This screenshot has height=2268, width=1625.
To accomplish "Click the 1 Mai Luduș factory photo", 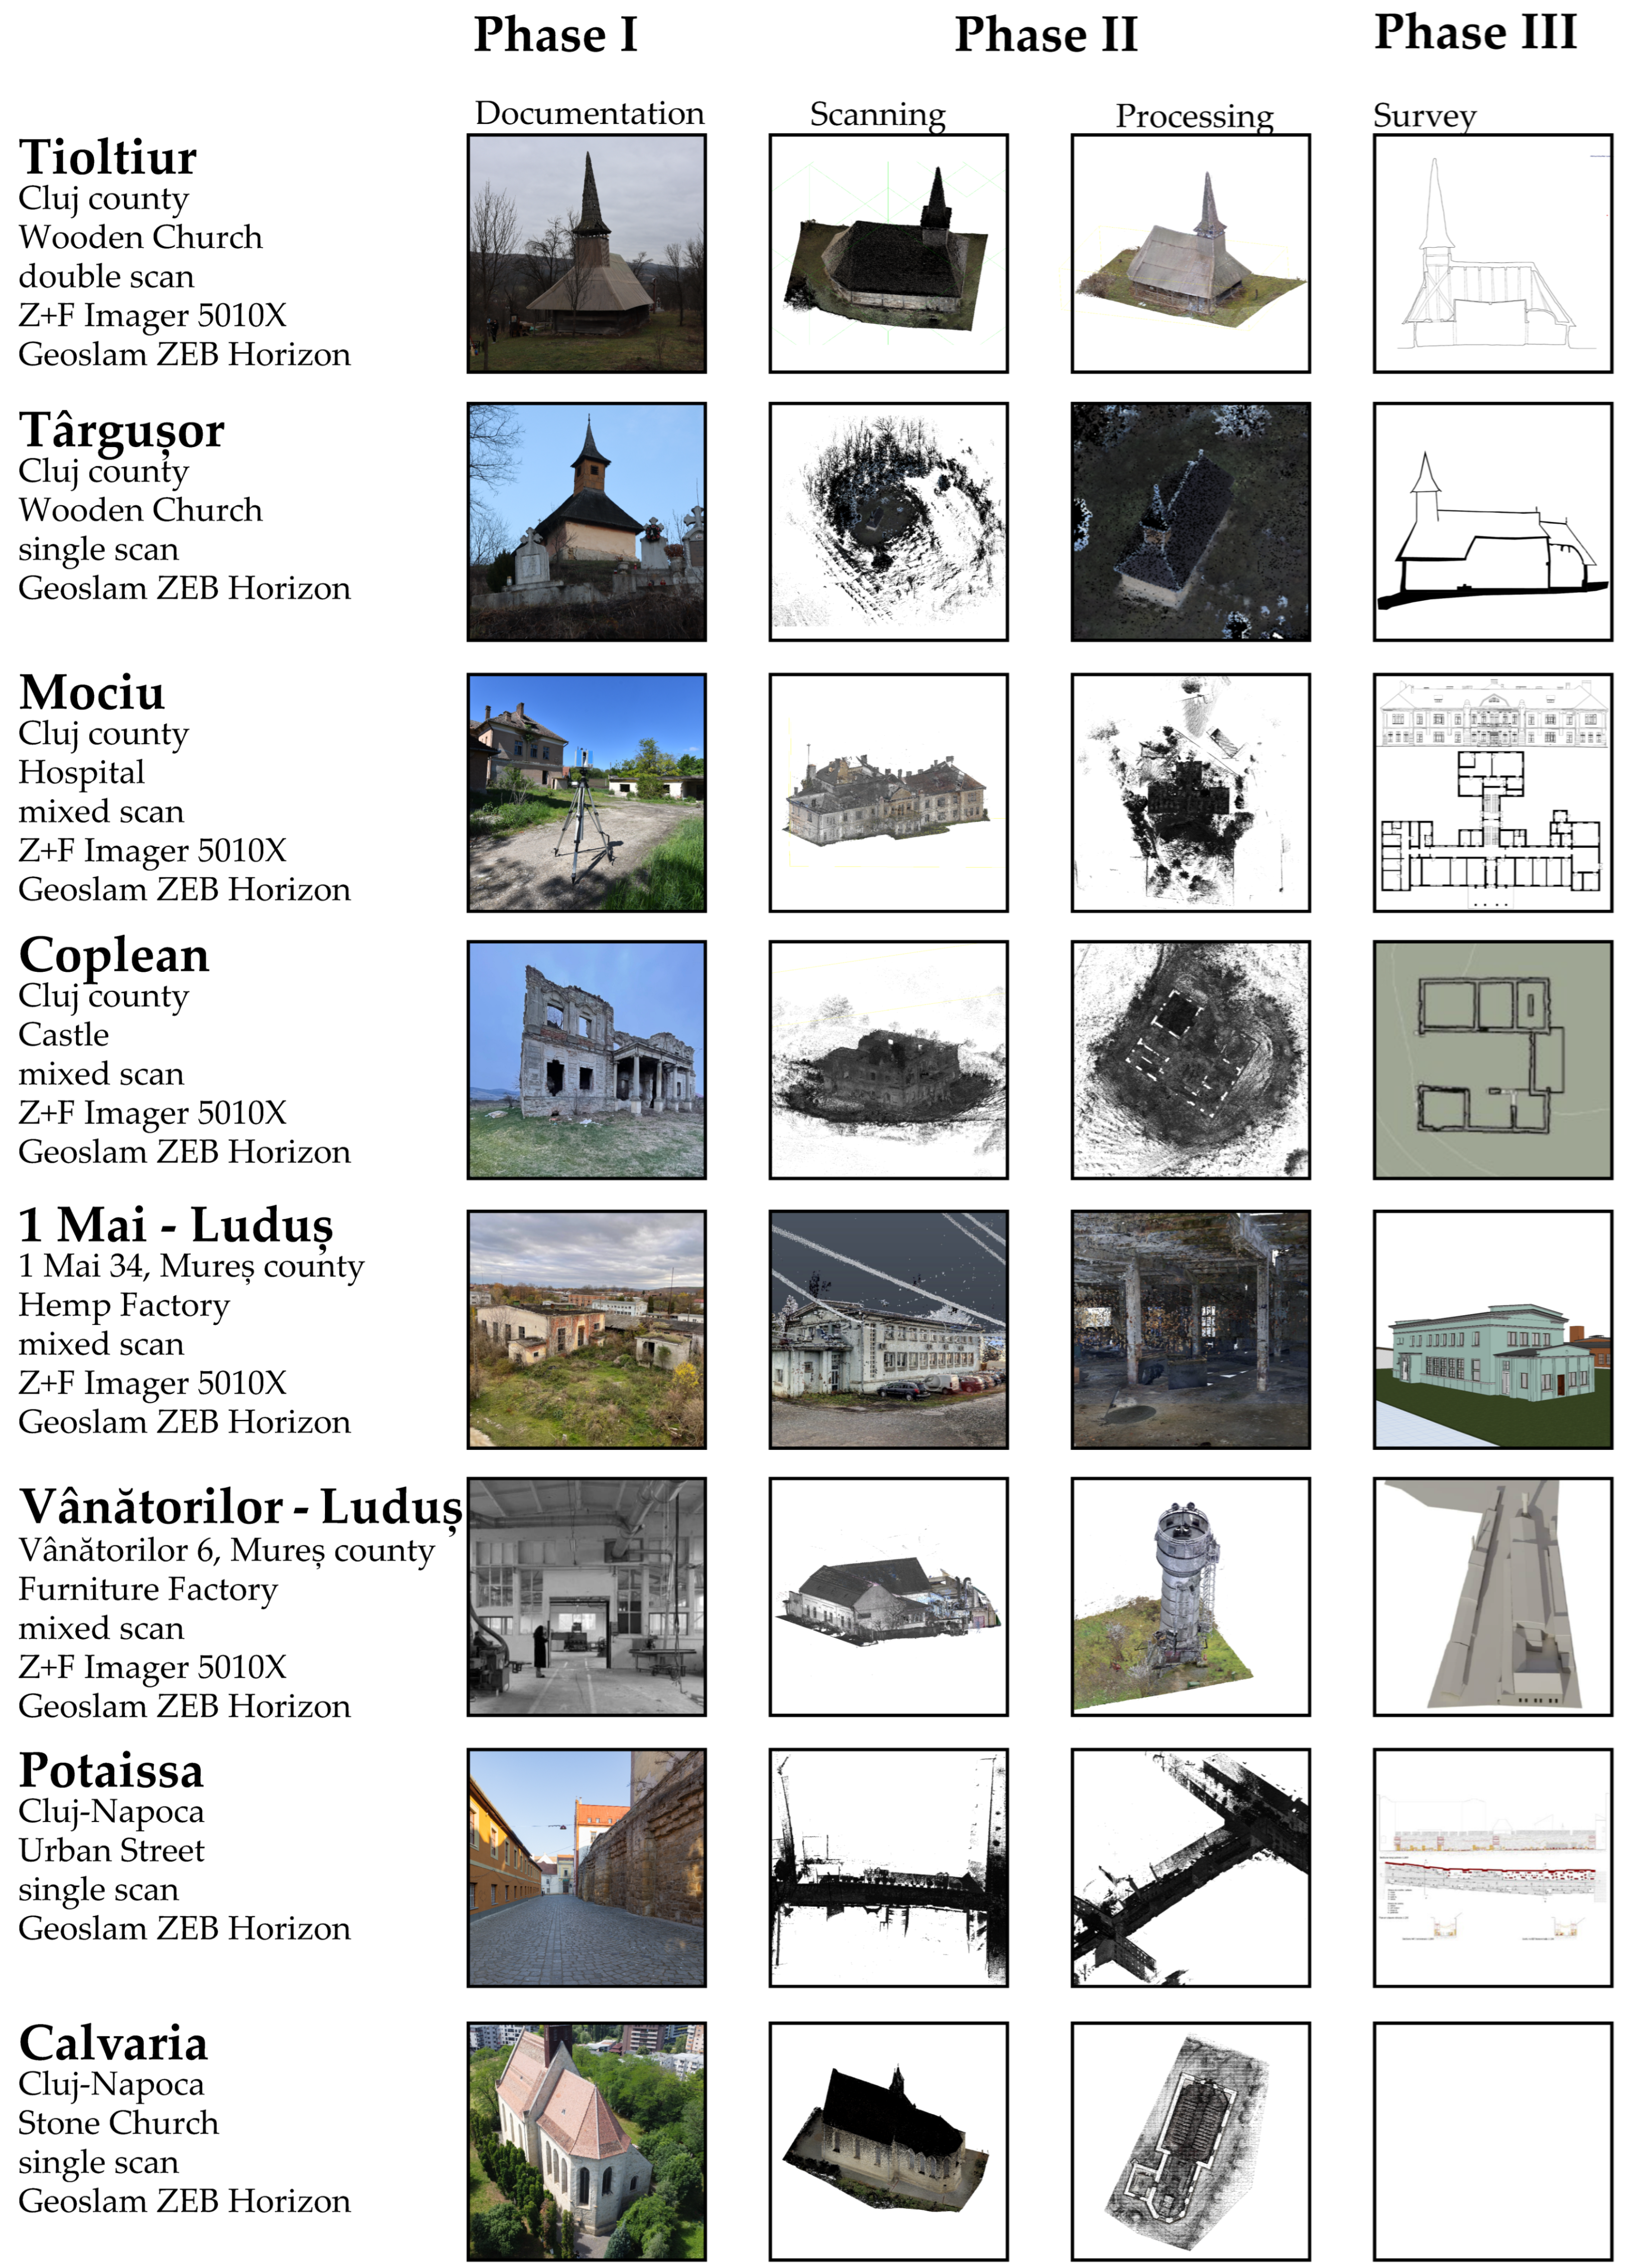I will pyautogui.click(x=586, y=1329).
